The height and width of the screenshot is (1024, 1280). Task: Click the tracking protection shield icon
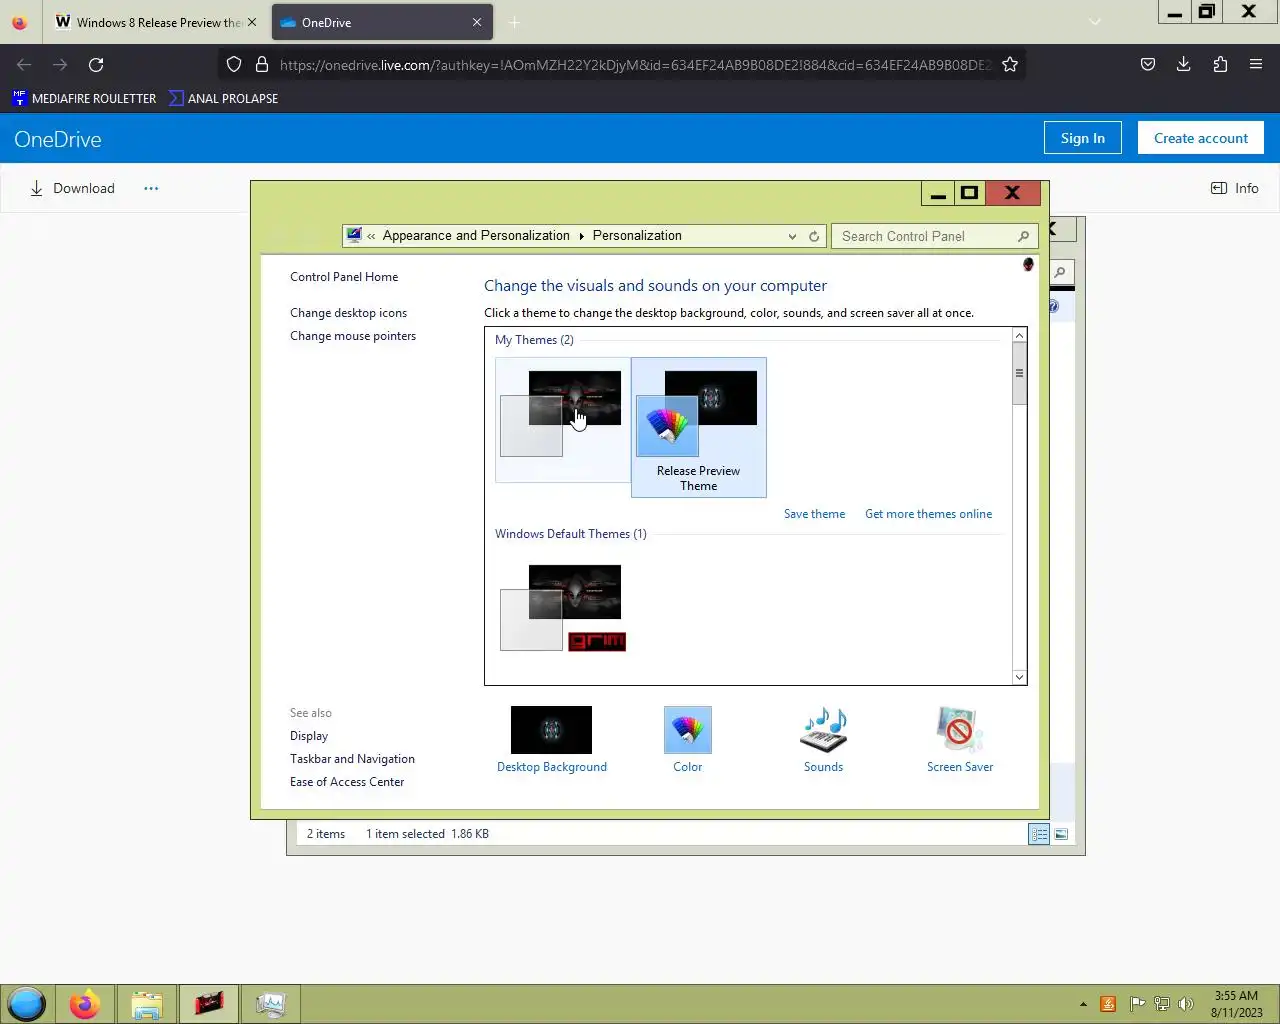(234, 65)
